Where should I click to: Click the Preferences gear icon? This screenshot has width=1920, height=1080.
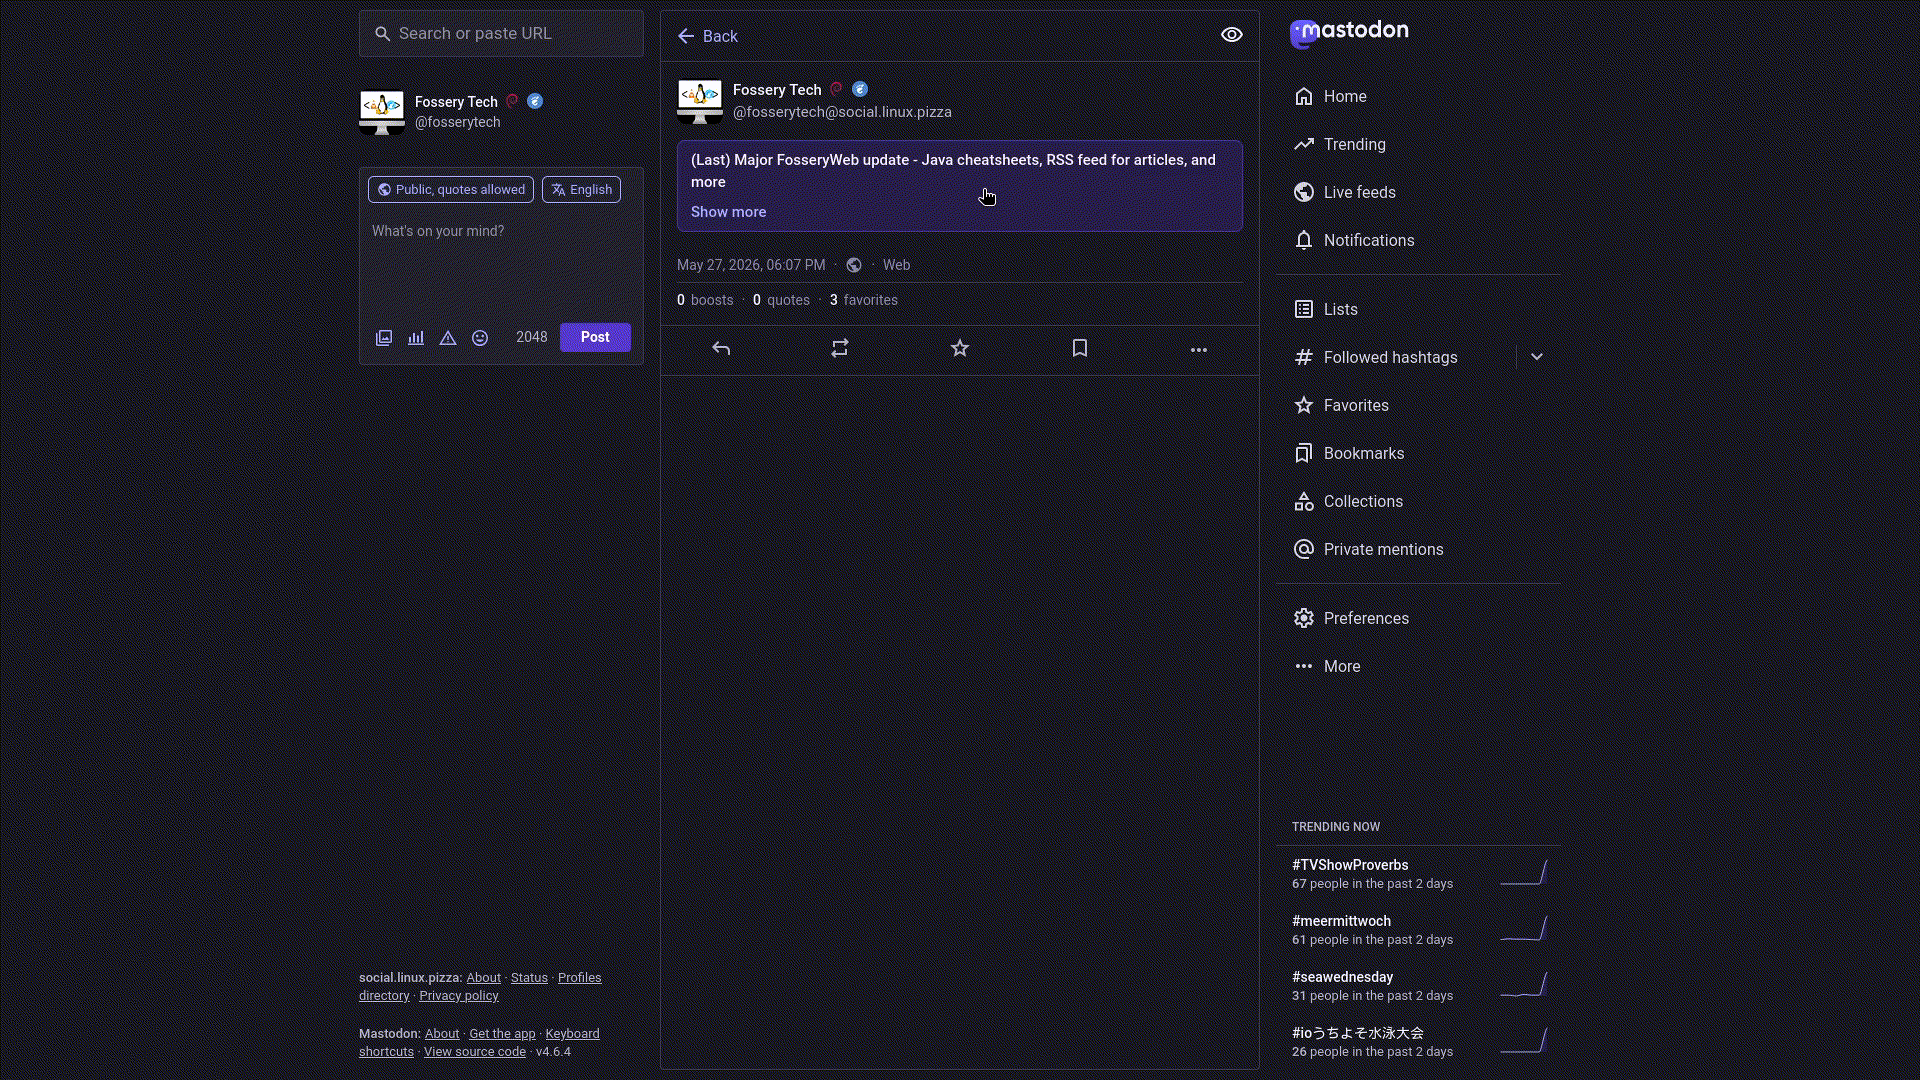[1304, 619]
